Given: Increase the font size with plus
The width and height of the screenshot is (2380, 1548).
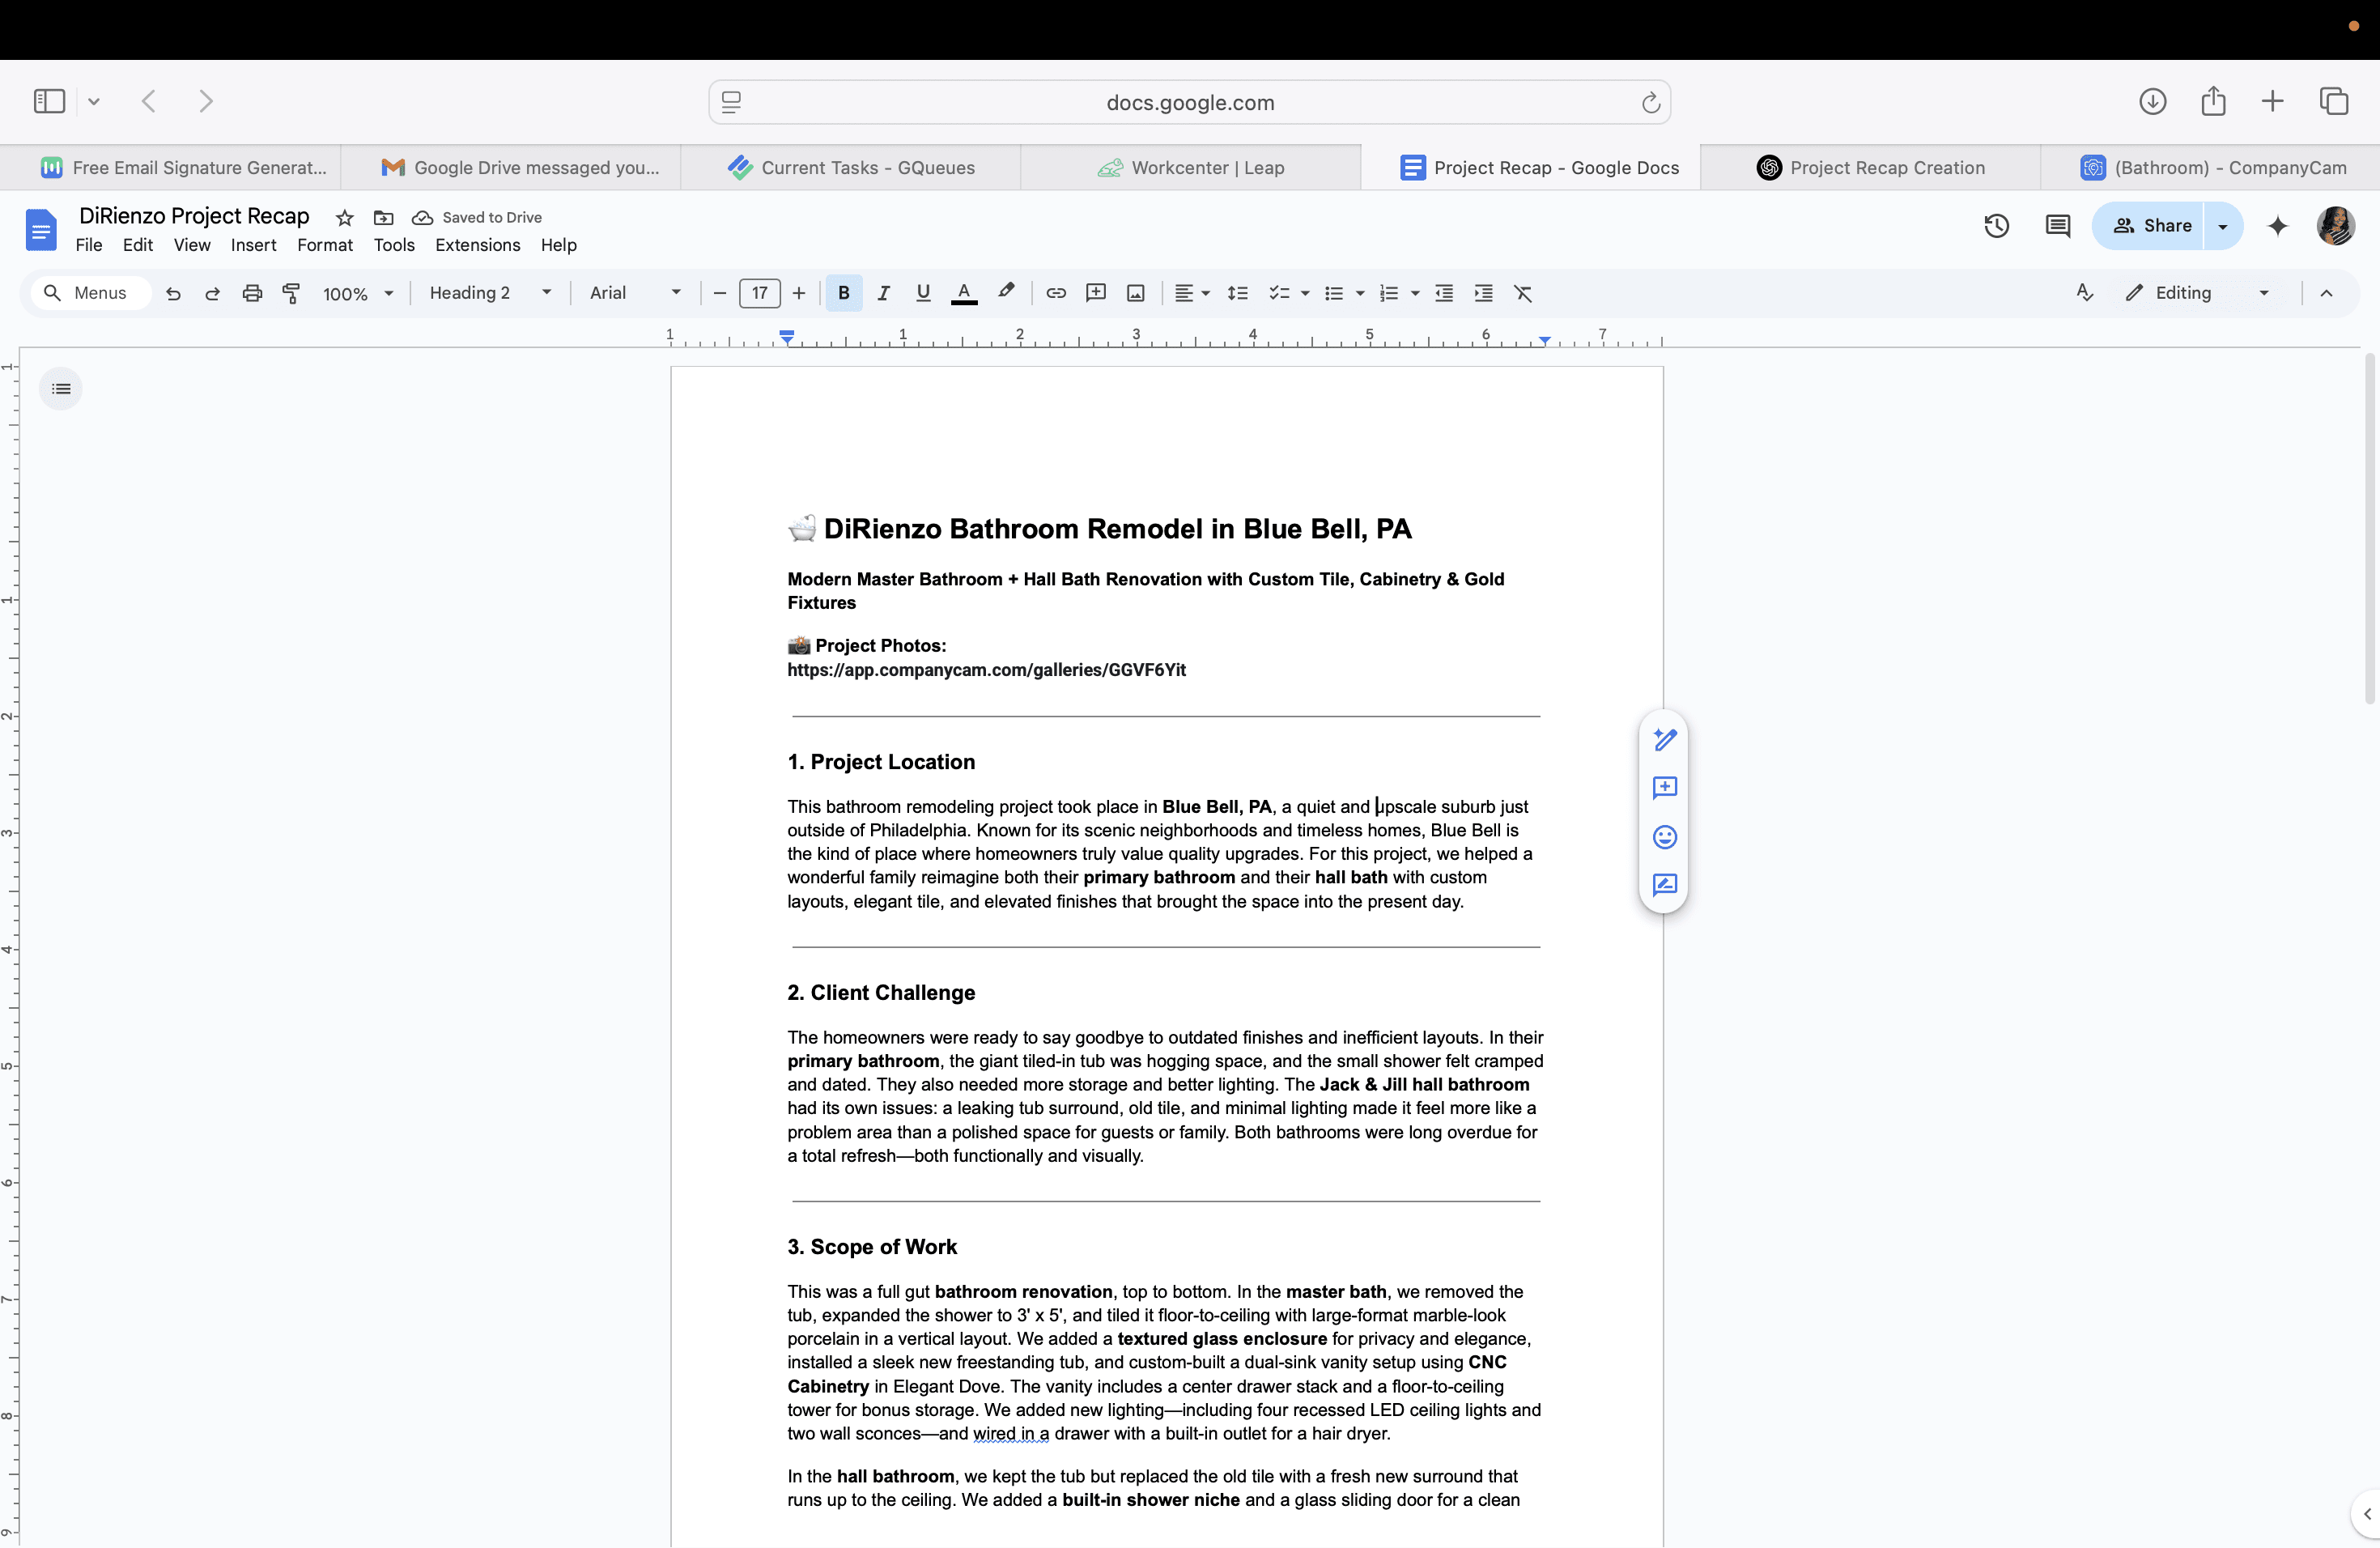Looking at the screenshot, I should point(799,293).
